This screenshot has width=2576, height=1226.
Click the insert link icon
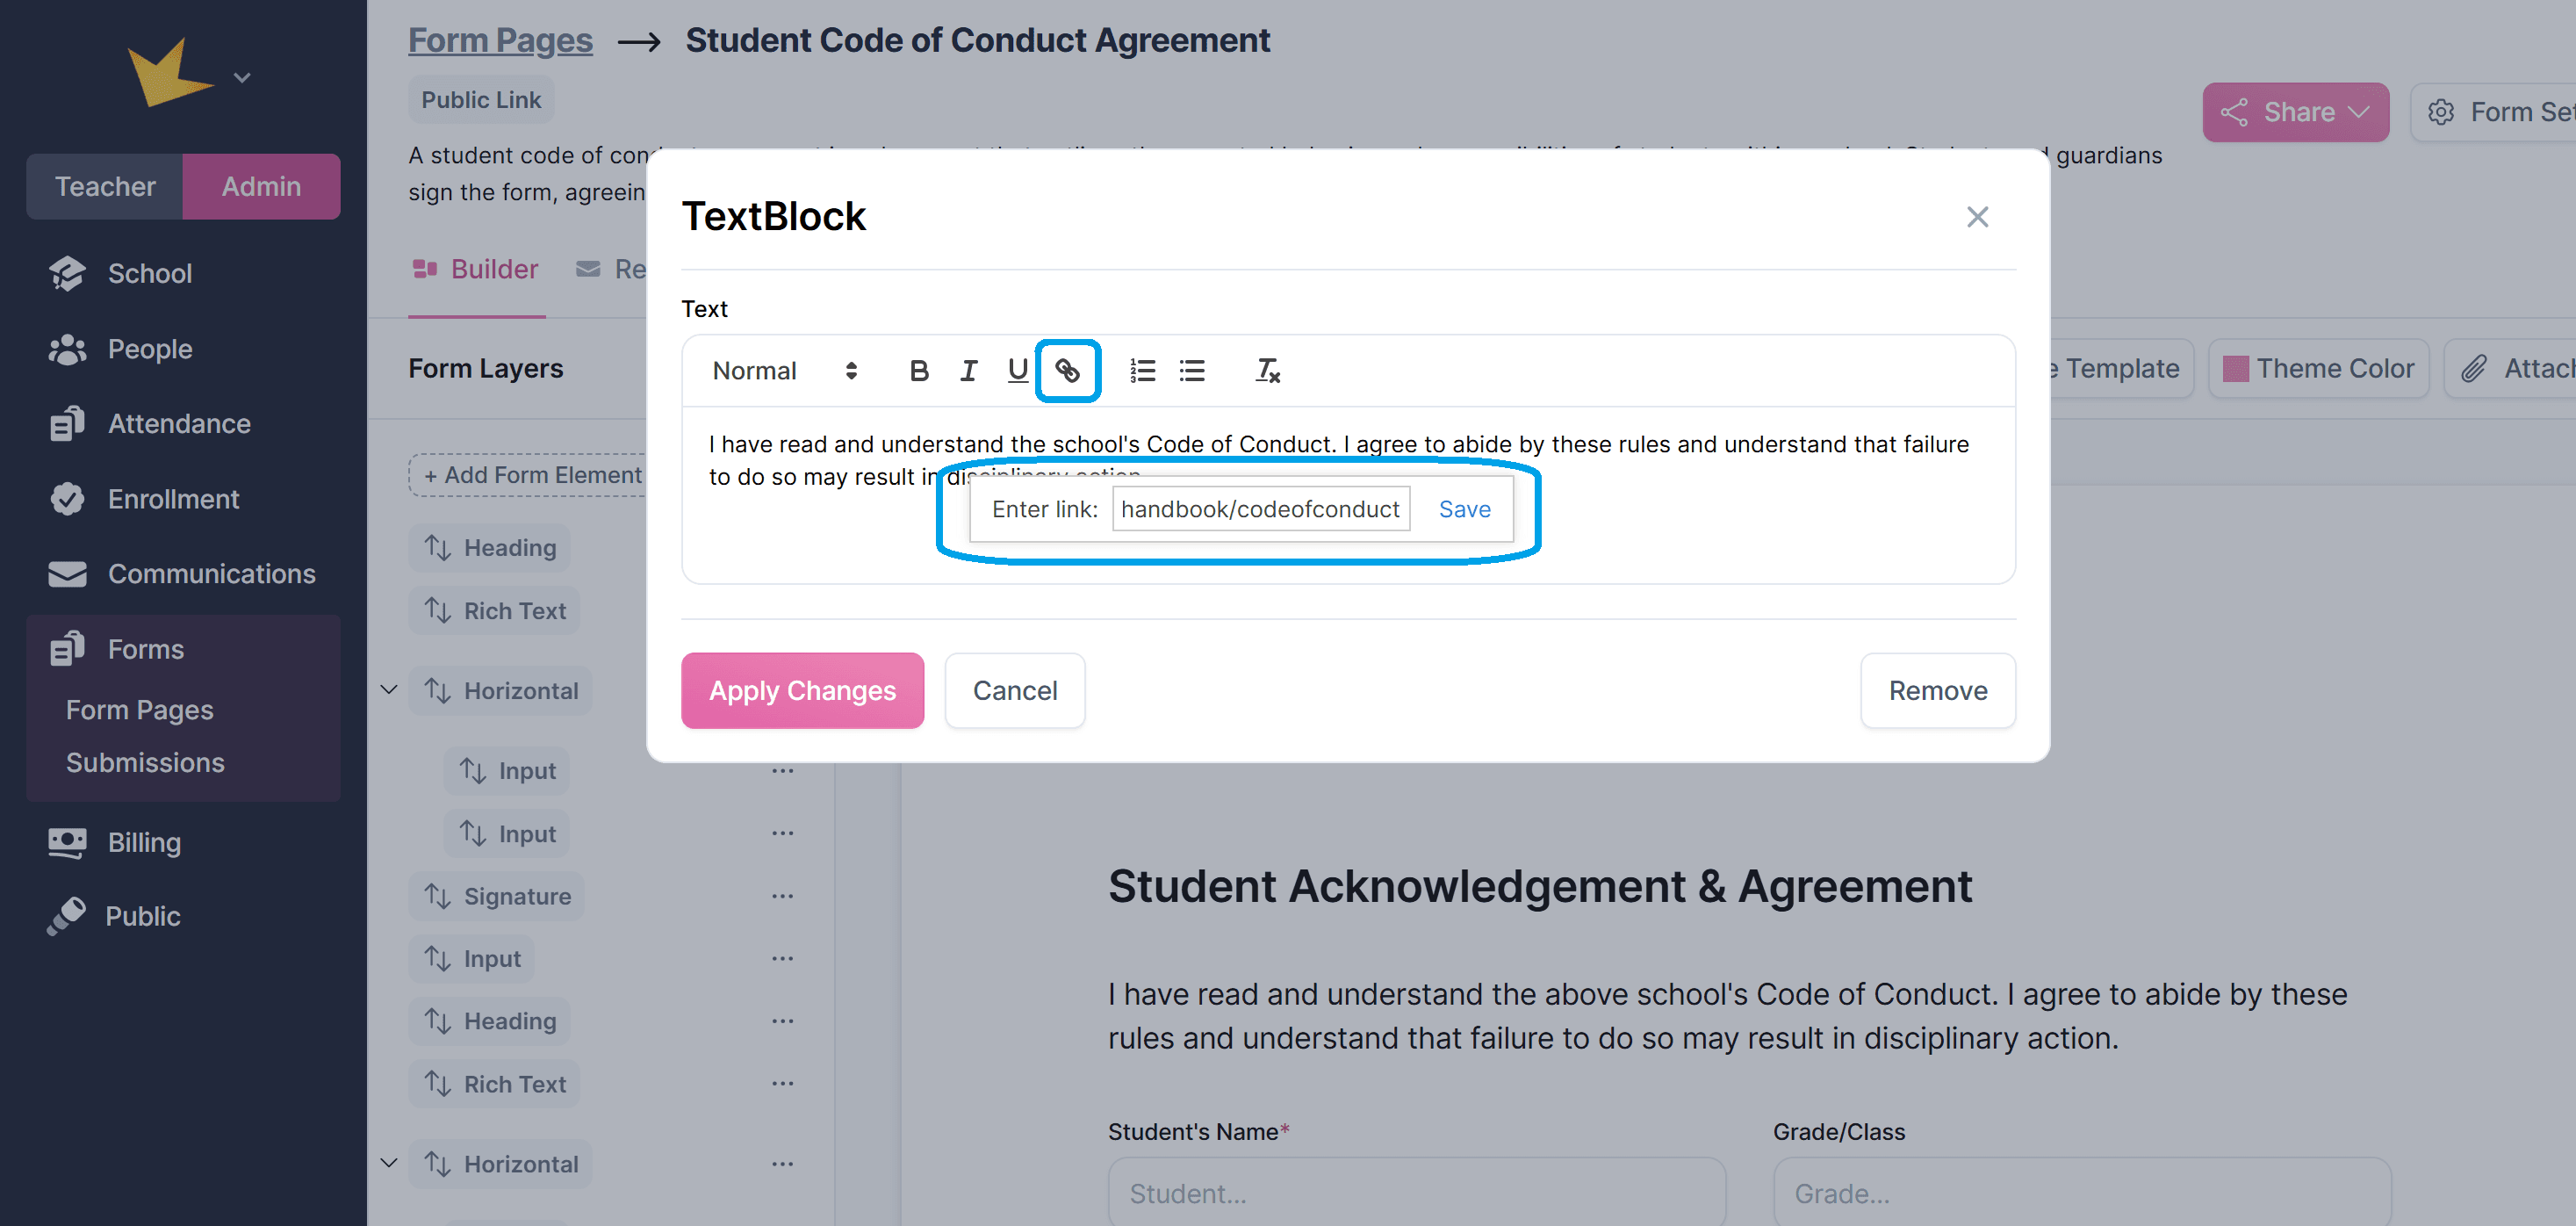pos(1067,371)
